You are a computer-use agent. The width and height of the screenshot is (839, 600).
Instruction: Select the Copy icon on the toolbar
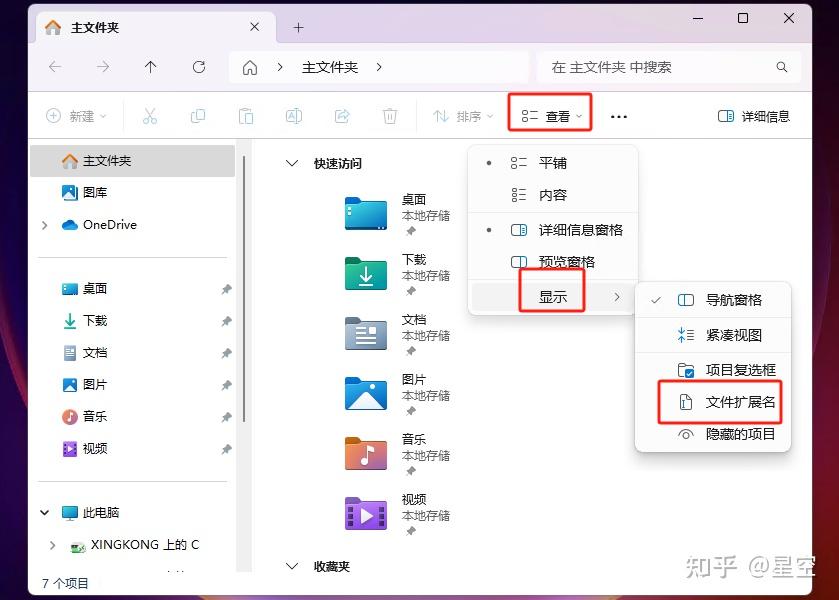pos(198,115)
